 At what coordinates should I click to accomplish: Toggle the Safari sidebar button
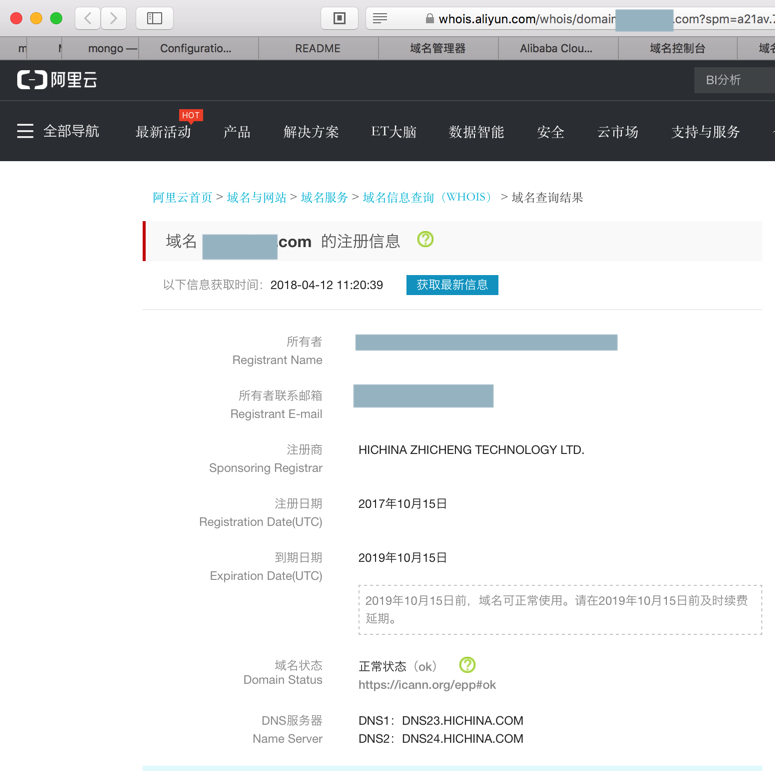coord(154,18)
